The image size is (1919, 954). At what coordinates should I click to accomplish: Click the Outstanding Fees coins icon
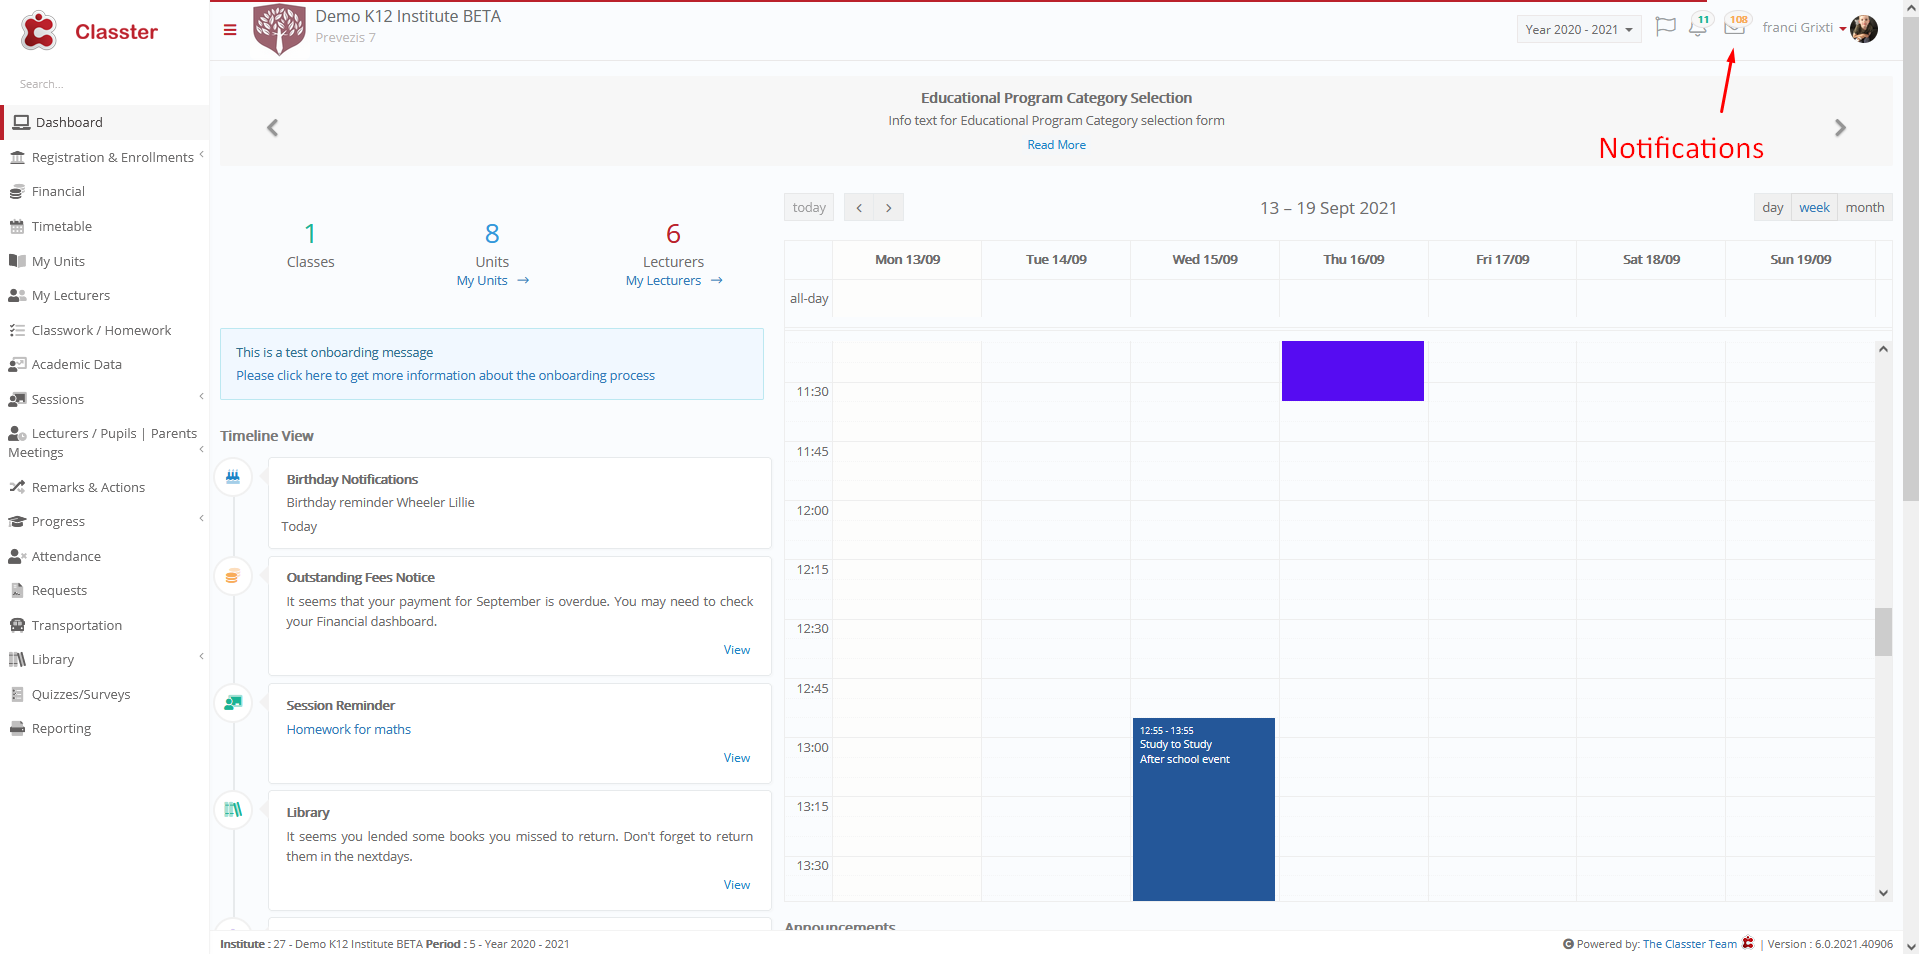(x=233, y=576)
